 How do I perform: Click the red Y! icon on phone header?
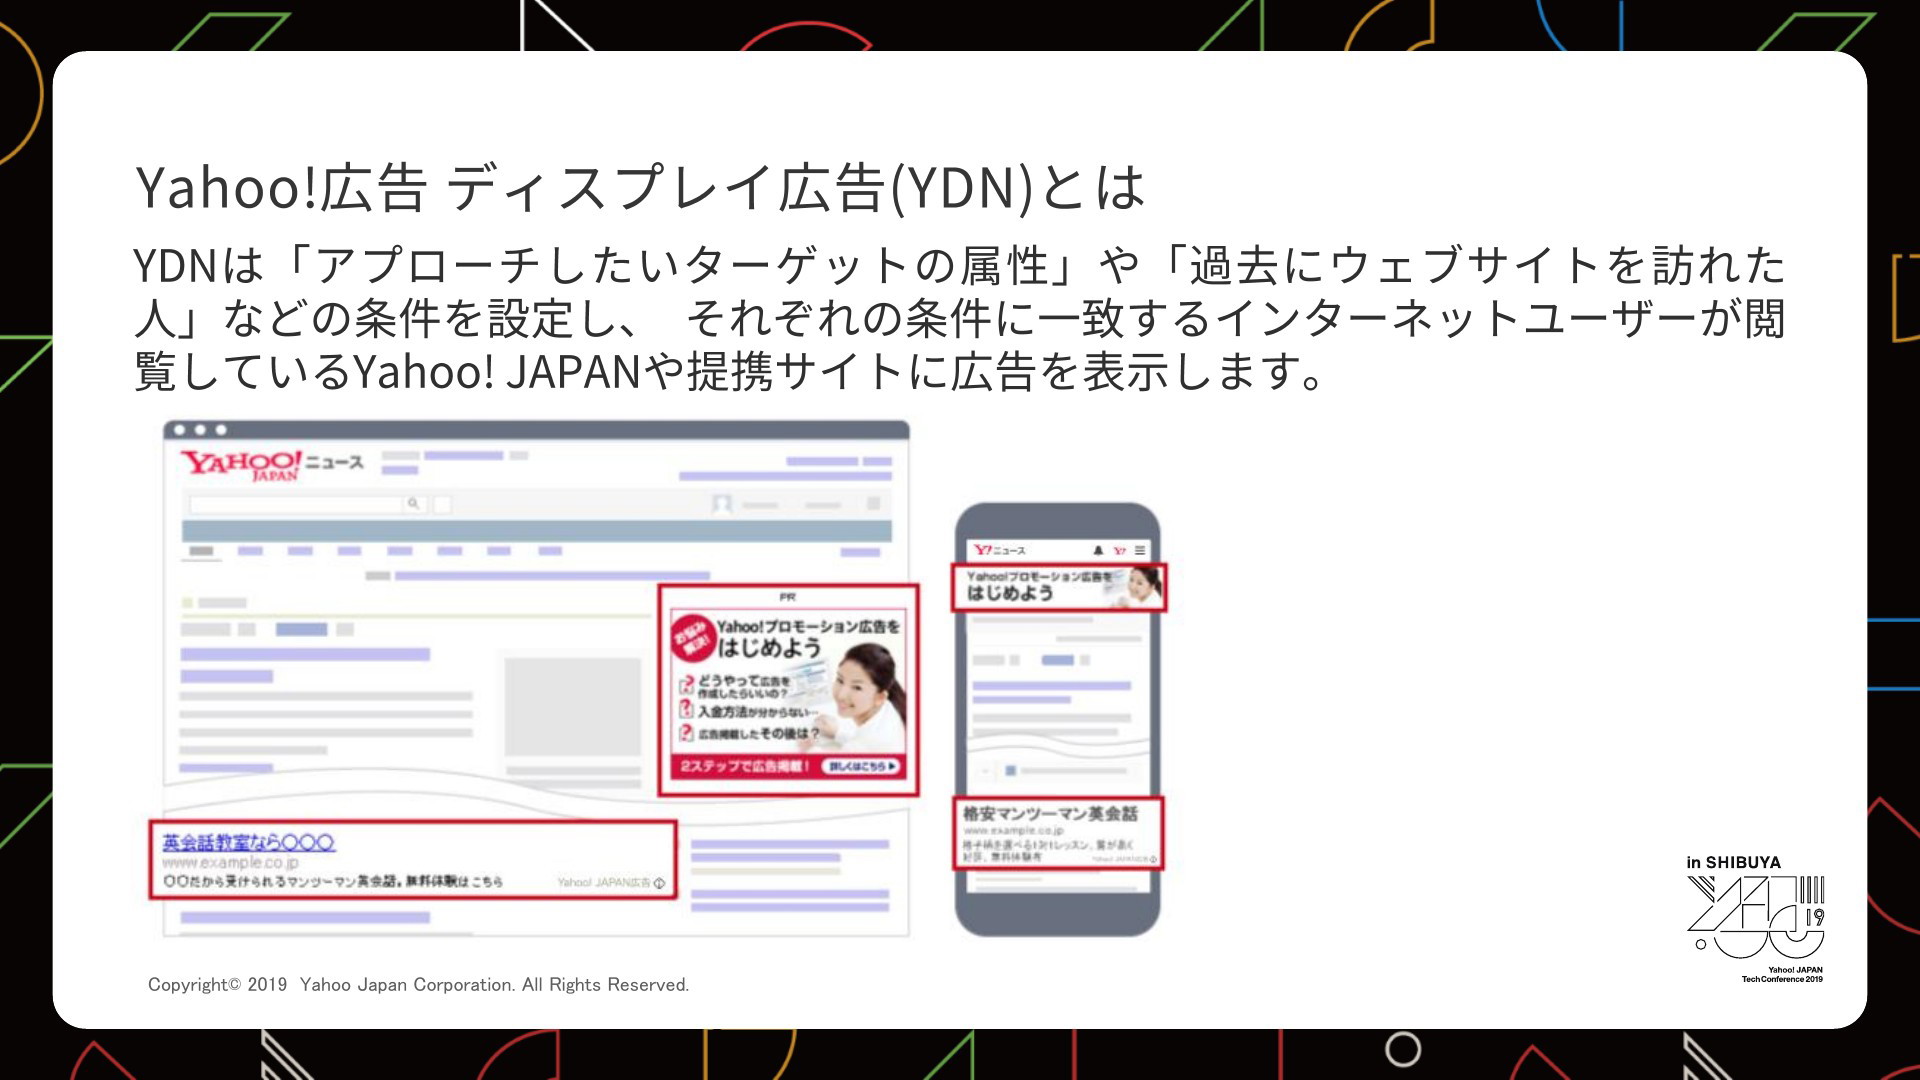1119,550
